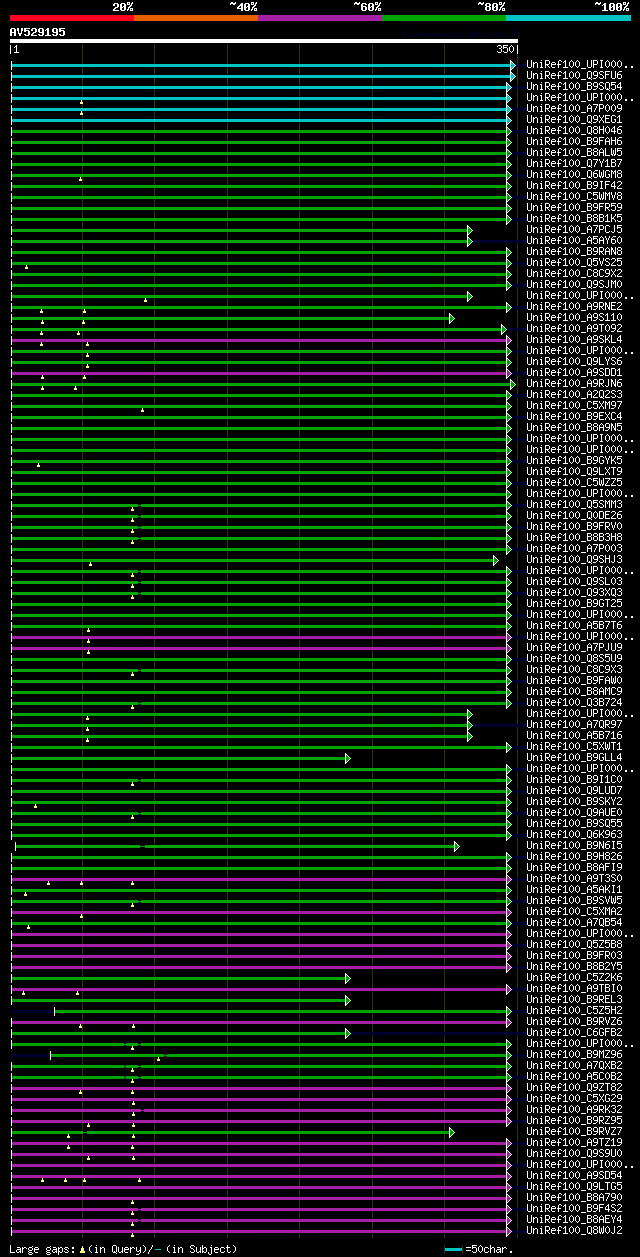Click hit label UniRef100_B8ALW5
The width and height of the screenshot is (640, 1257).
tap(574, 152)
